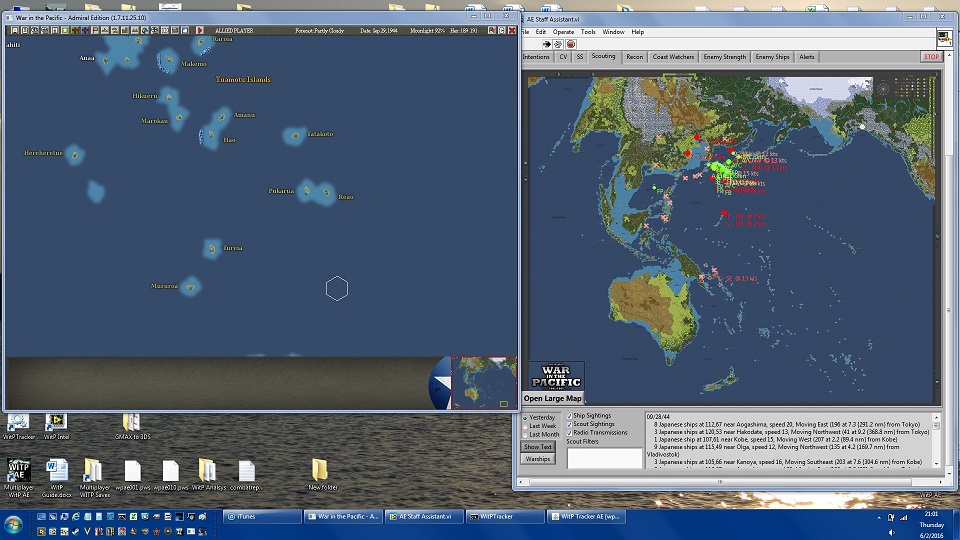This screenshot has width=960, height=540.
Task: Click the blue cross icon in game toolbar
Action: [85, 30]
